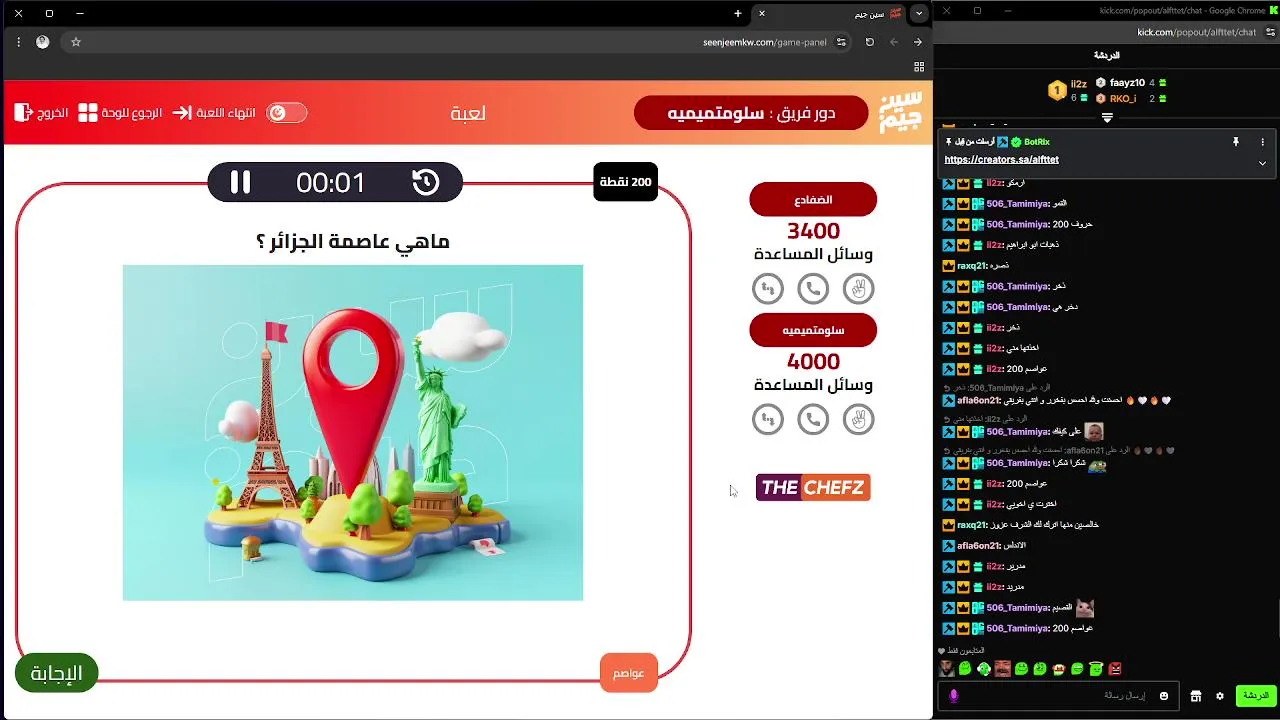Use الضفادع team's swap lifeline icon
Image resolution: width=1280 pixels, height=720 pixels.
[x=768, y=289]
